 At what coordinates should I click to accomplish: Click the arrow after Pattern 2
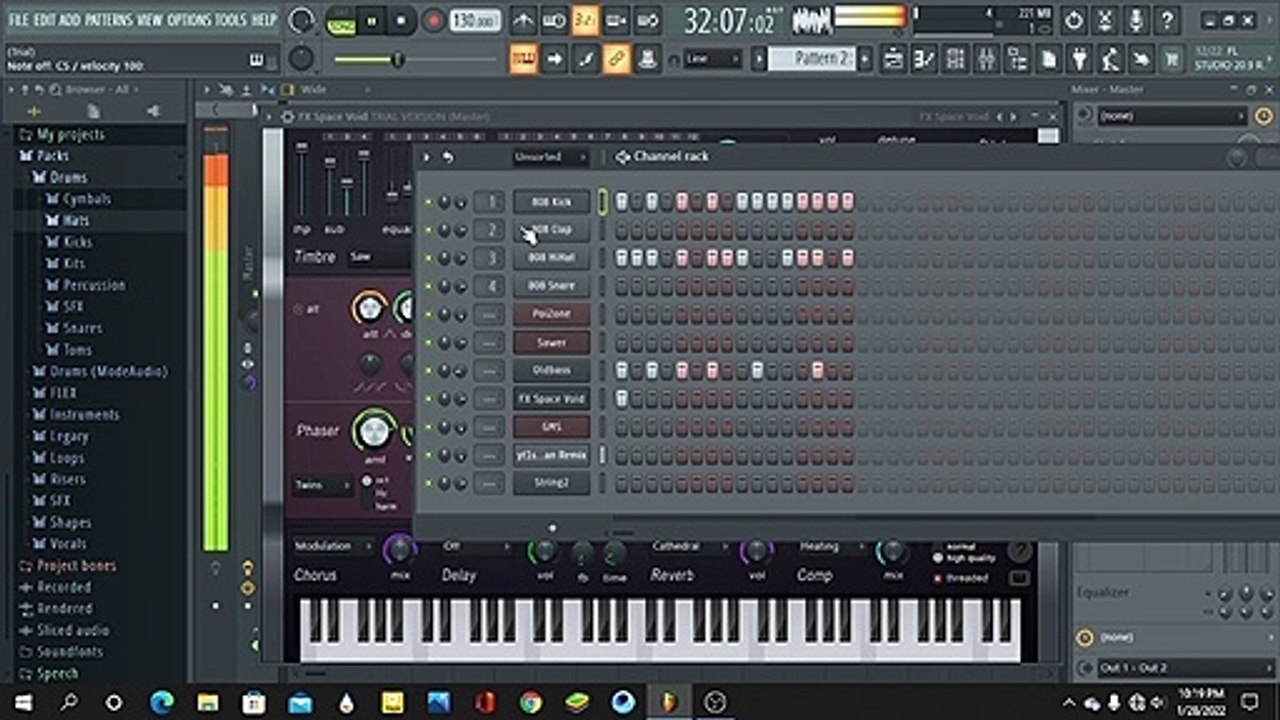coord(866,59)
